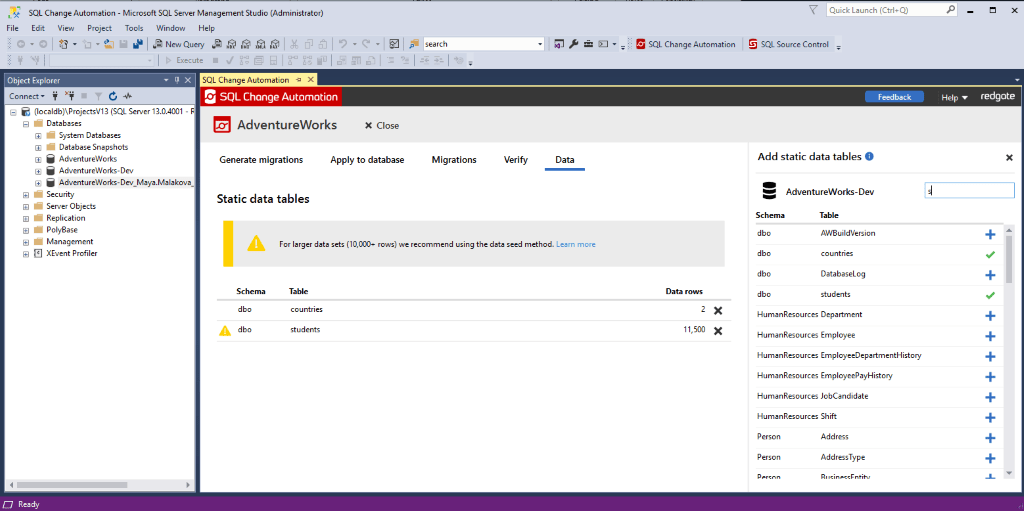Viewport: 1024px width, 511px height.
Task: Select the PolyBase tree item
Action: (62, 229)
